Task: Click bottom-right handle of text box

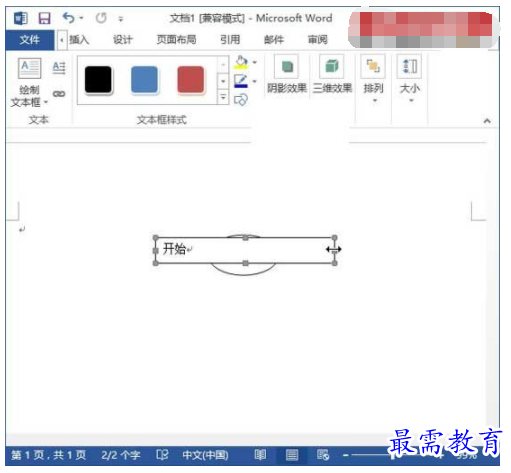Action: click(335, 263)
